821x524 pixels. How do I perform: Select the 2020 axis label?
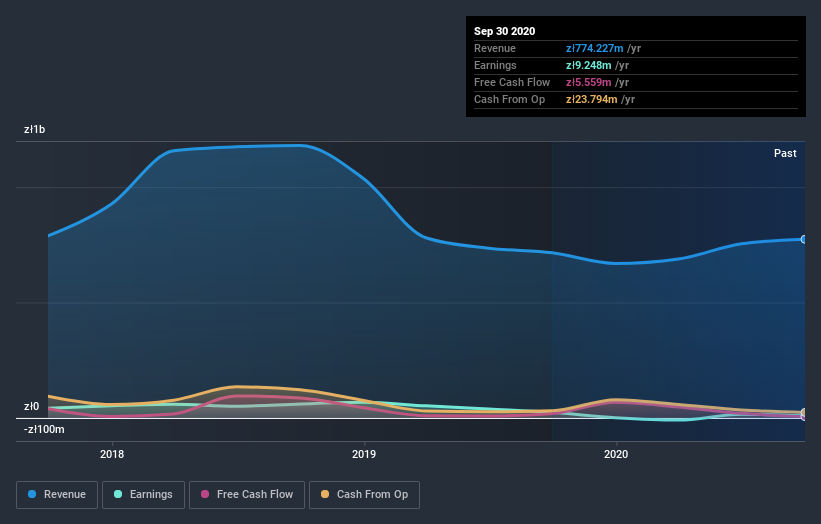tap(616, 454)
